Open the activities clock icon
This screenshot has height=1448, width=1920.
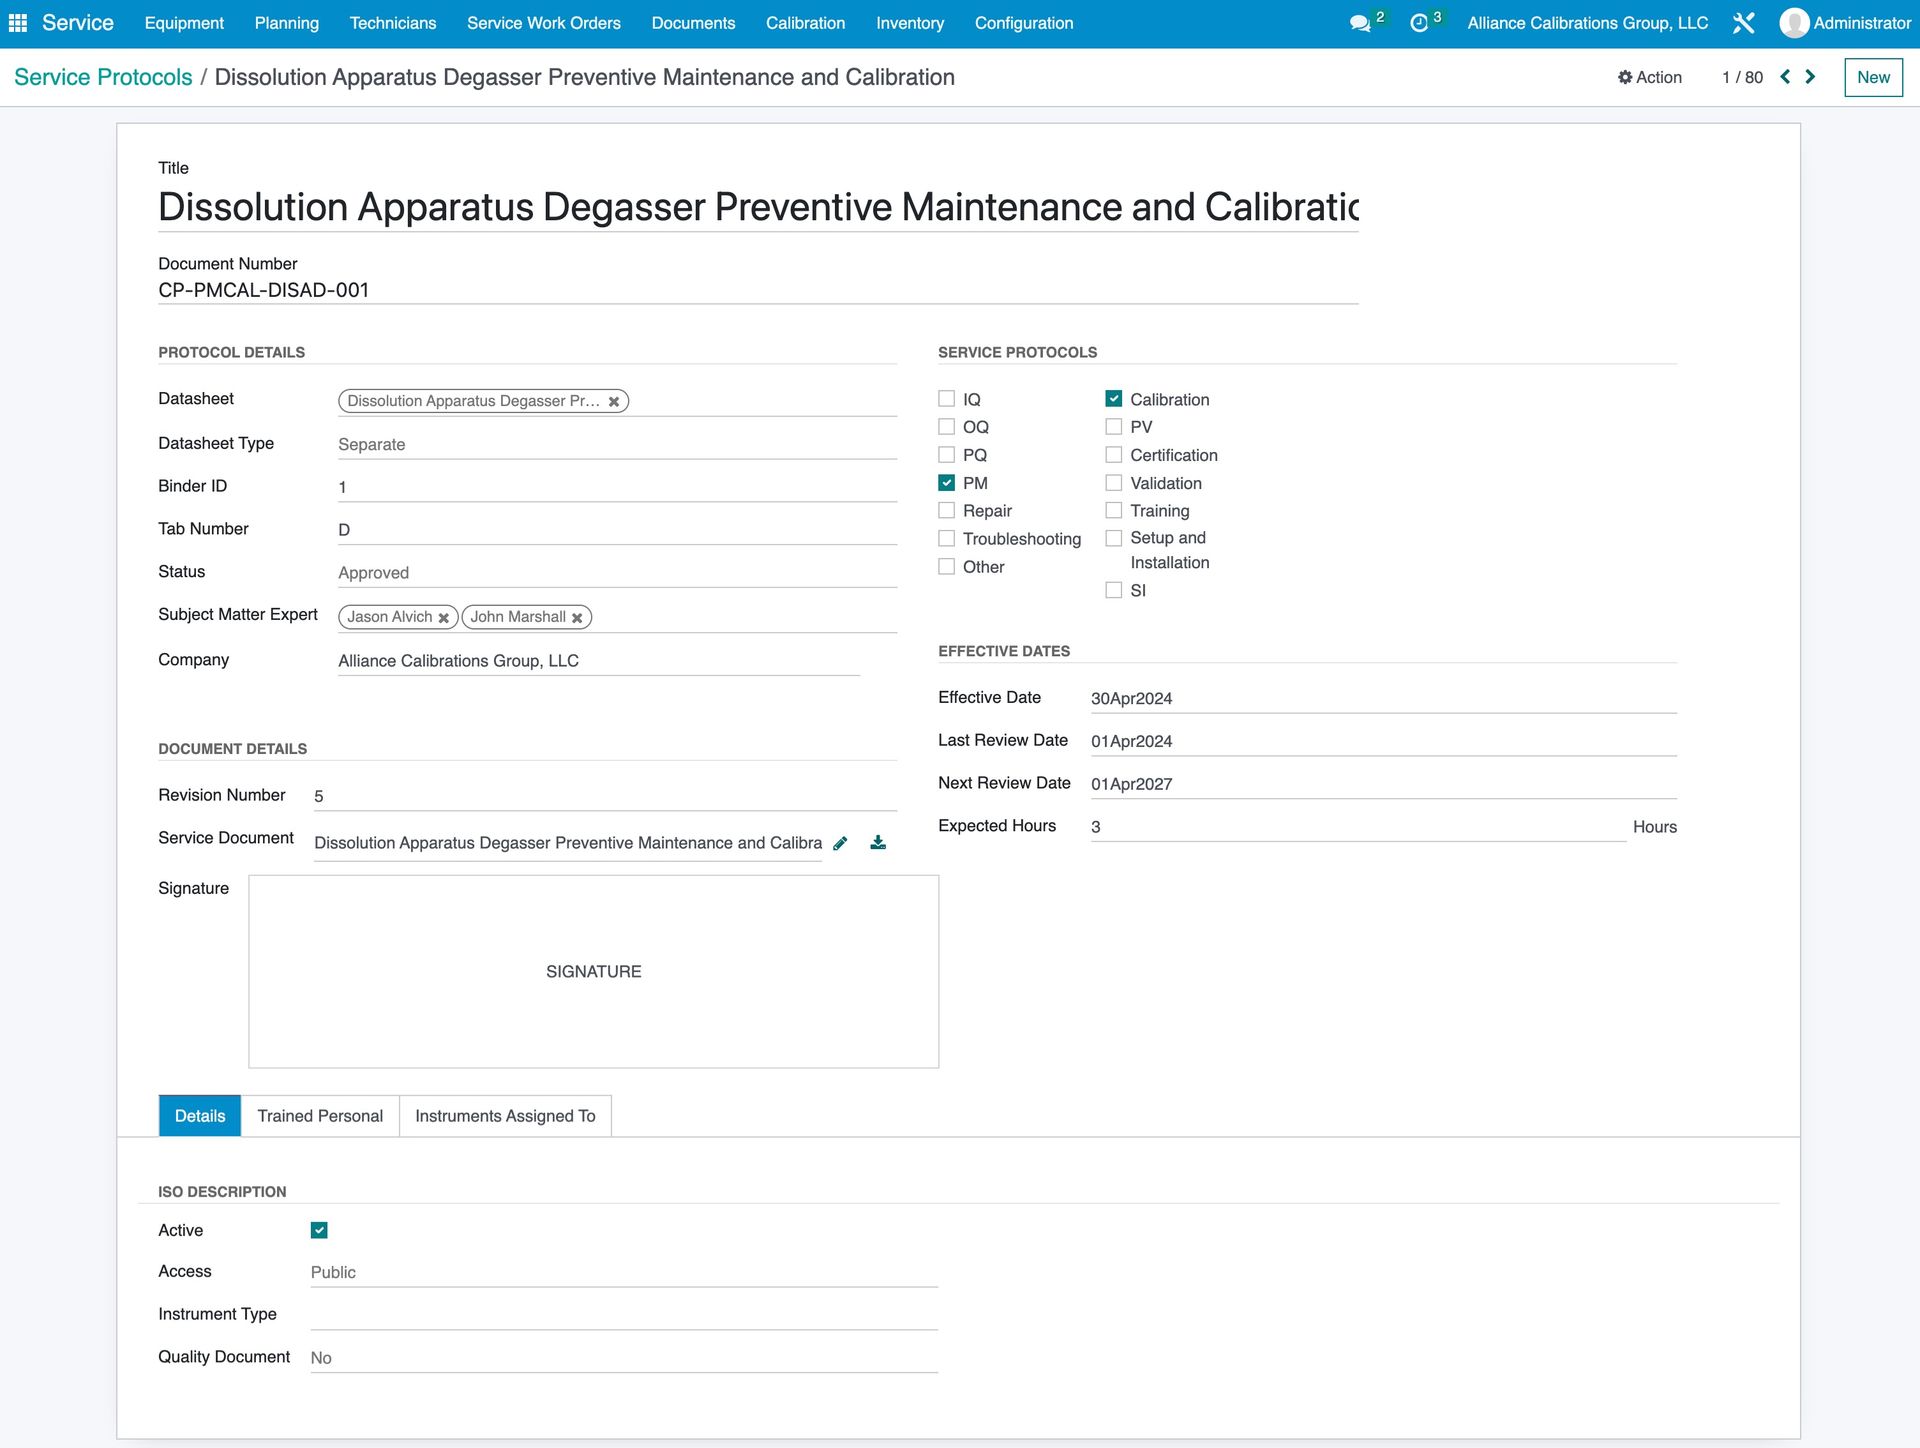[1421, 22]
